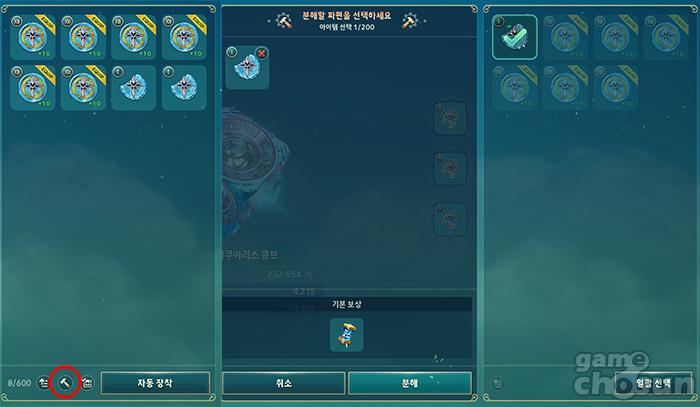Click the hammer icon left of the title
700x407 pixels.
tap(284, 21)
